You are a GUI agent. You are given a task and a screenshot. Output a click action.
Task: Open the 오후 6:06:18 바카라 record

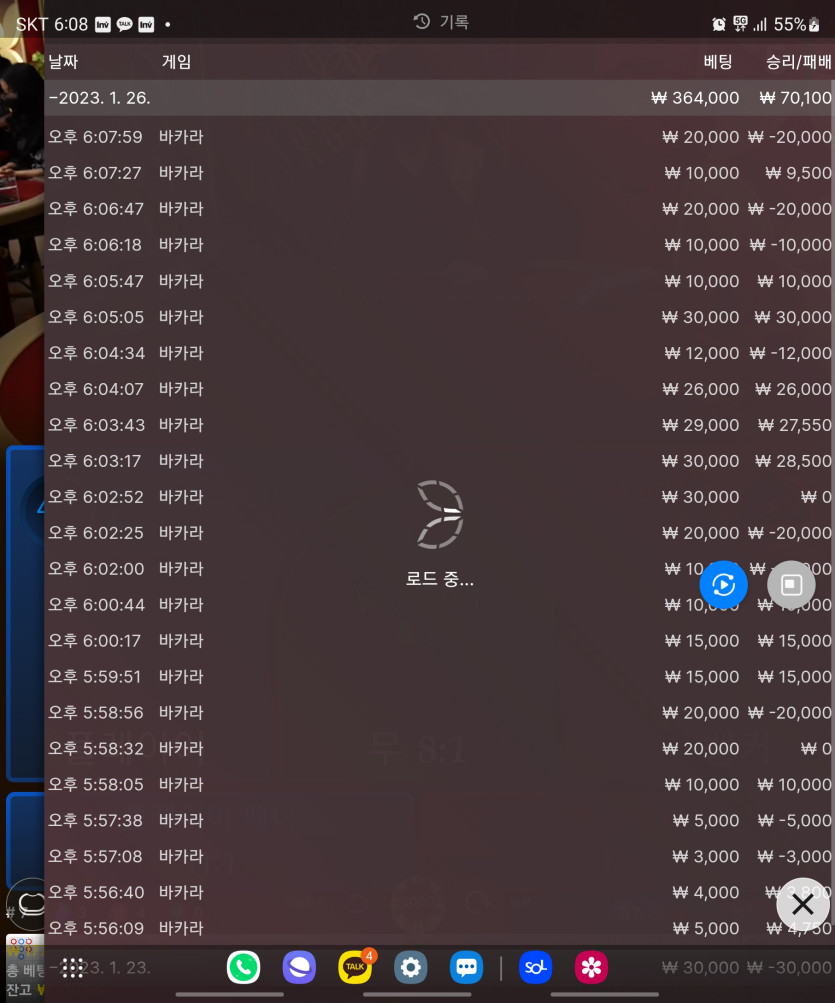pyautogui.click(x=439, y=244)
